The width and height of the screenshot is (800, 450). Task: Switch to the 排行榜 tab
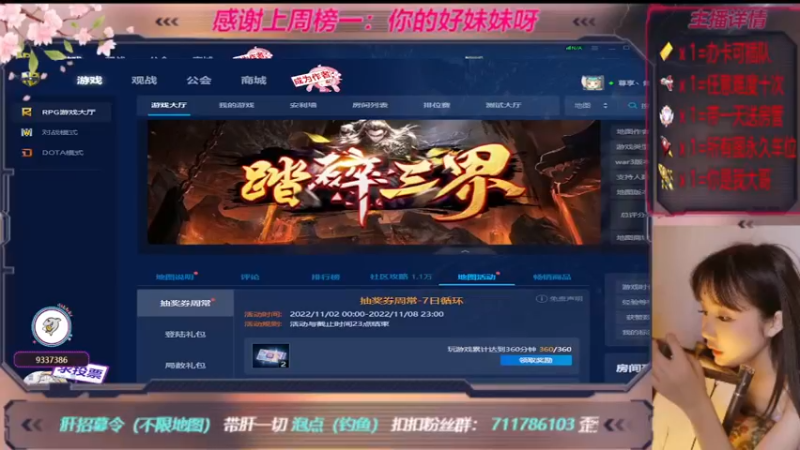pos(326,277)
